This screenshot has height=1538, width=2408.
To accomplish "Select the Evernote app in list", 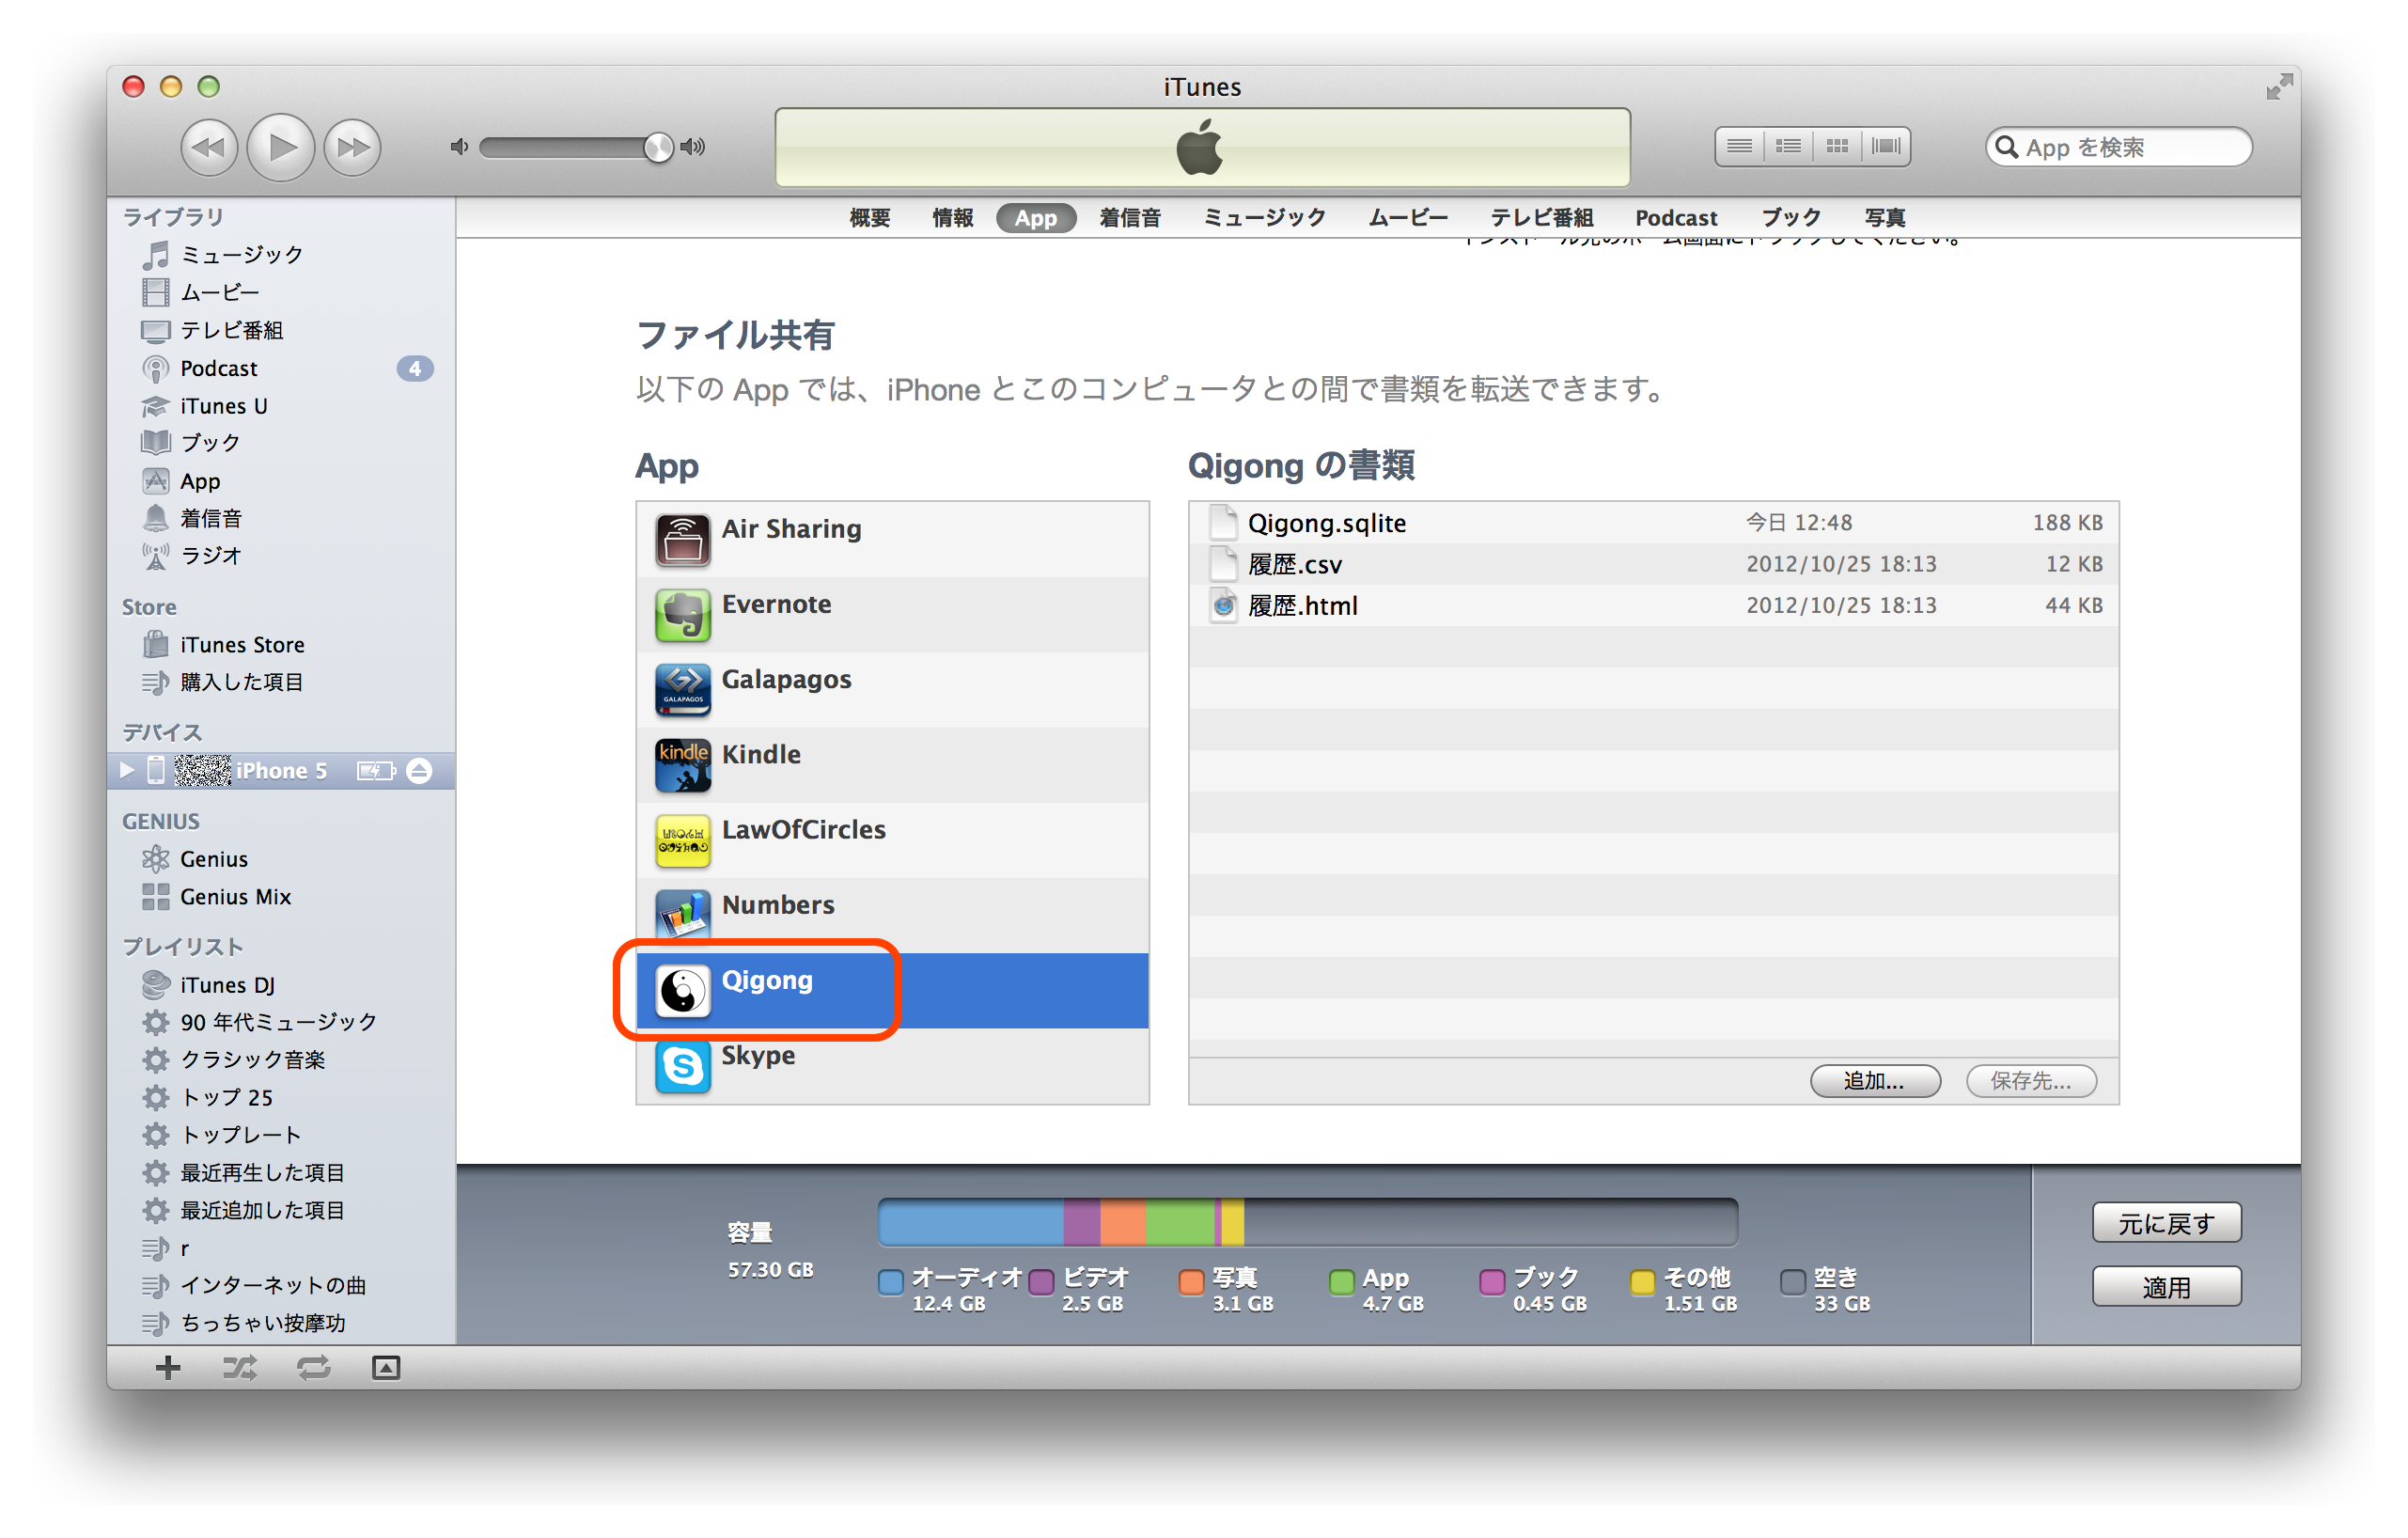I will tap(776, 605).
